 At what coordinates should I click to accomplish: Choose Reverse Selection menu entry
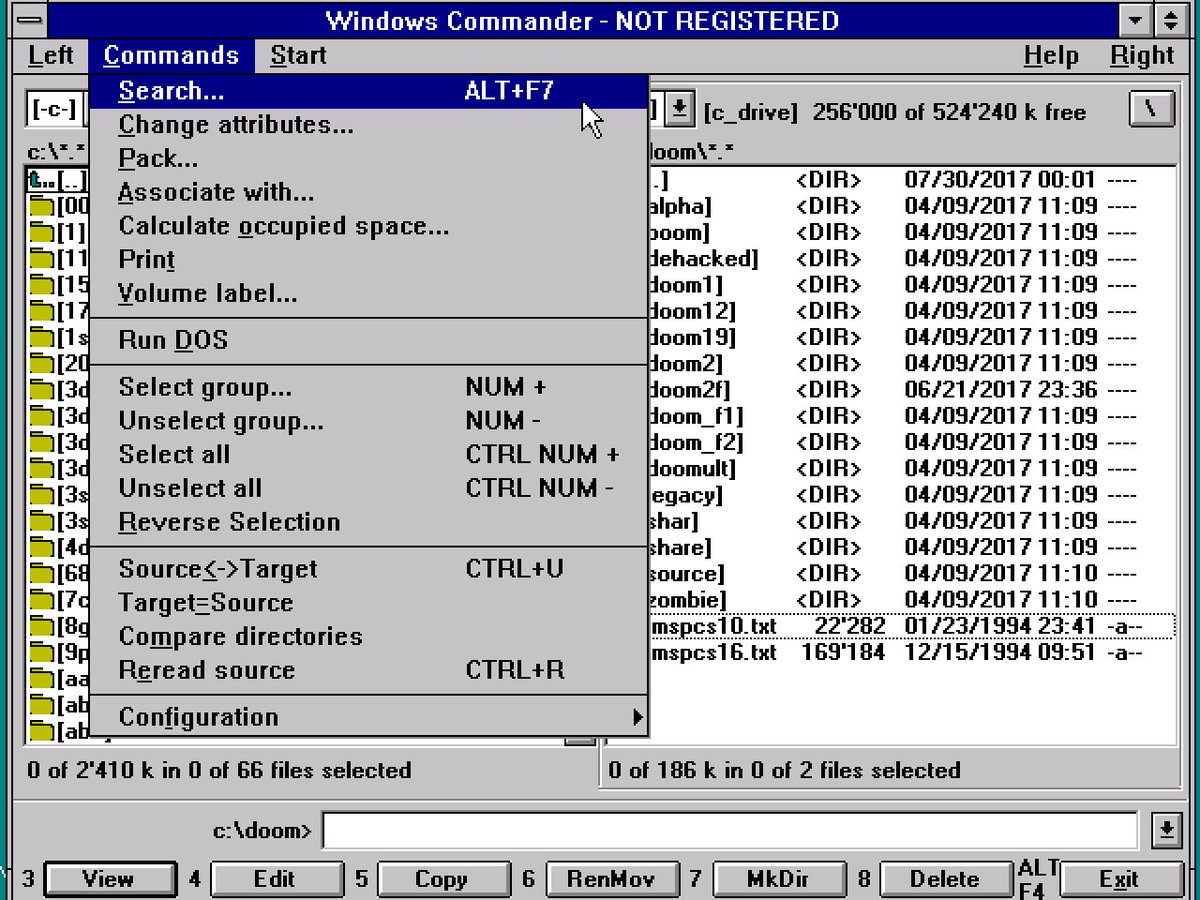pos(369,522)
